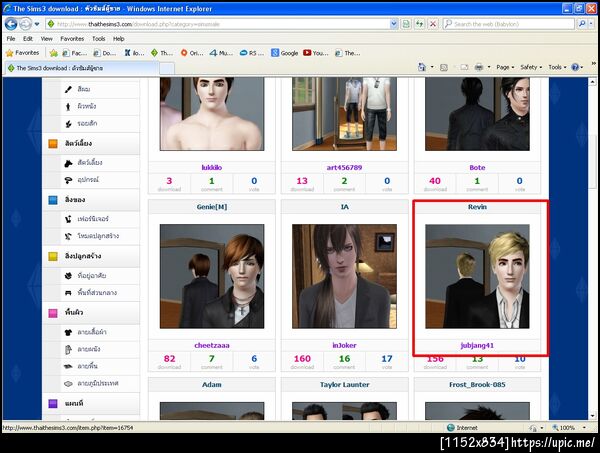600x453 pixels.
Task: Open the Help menu
Action: tap(119, 39)
